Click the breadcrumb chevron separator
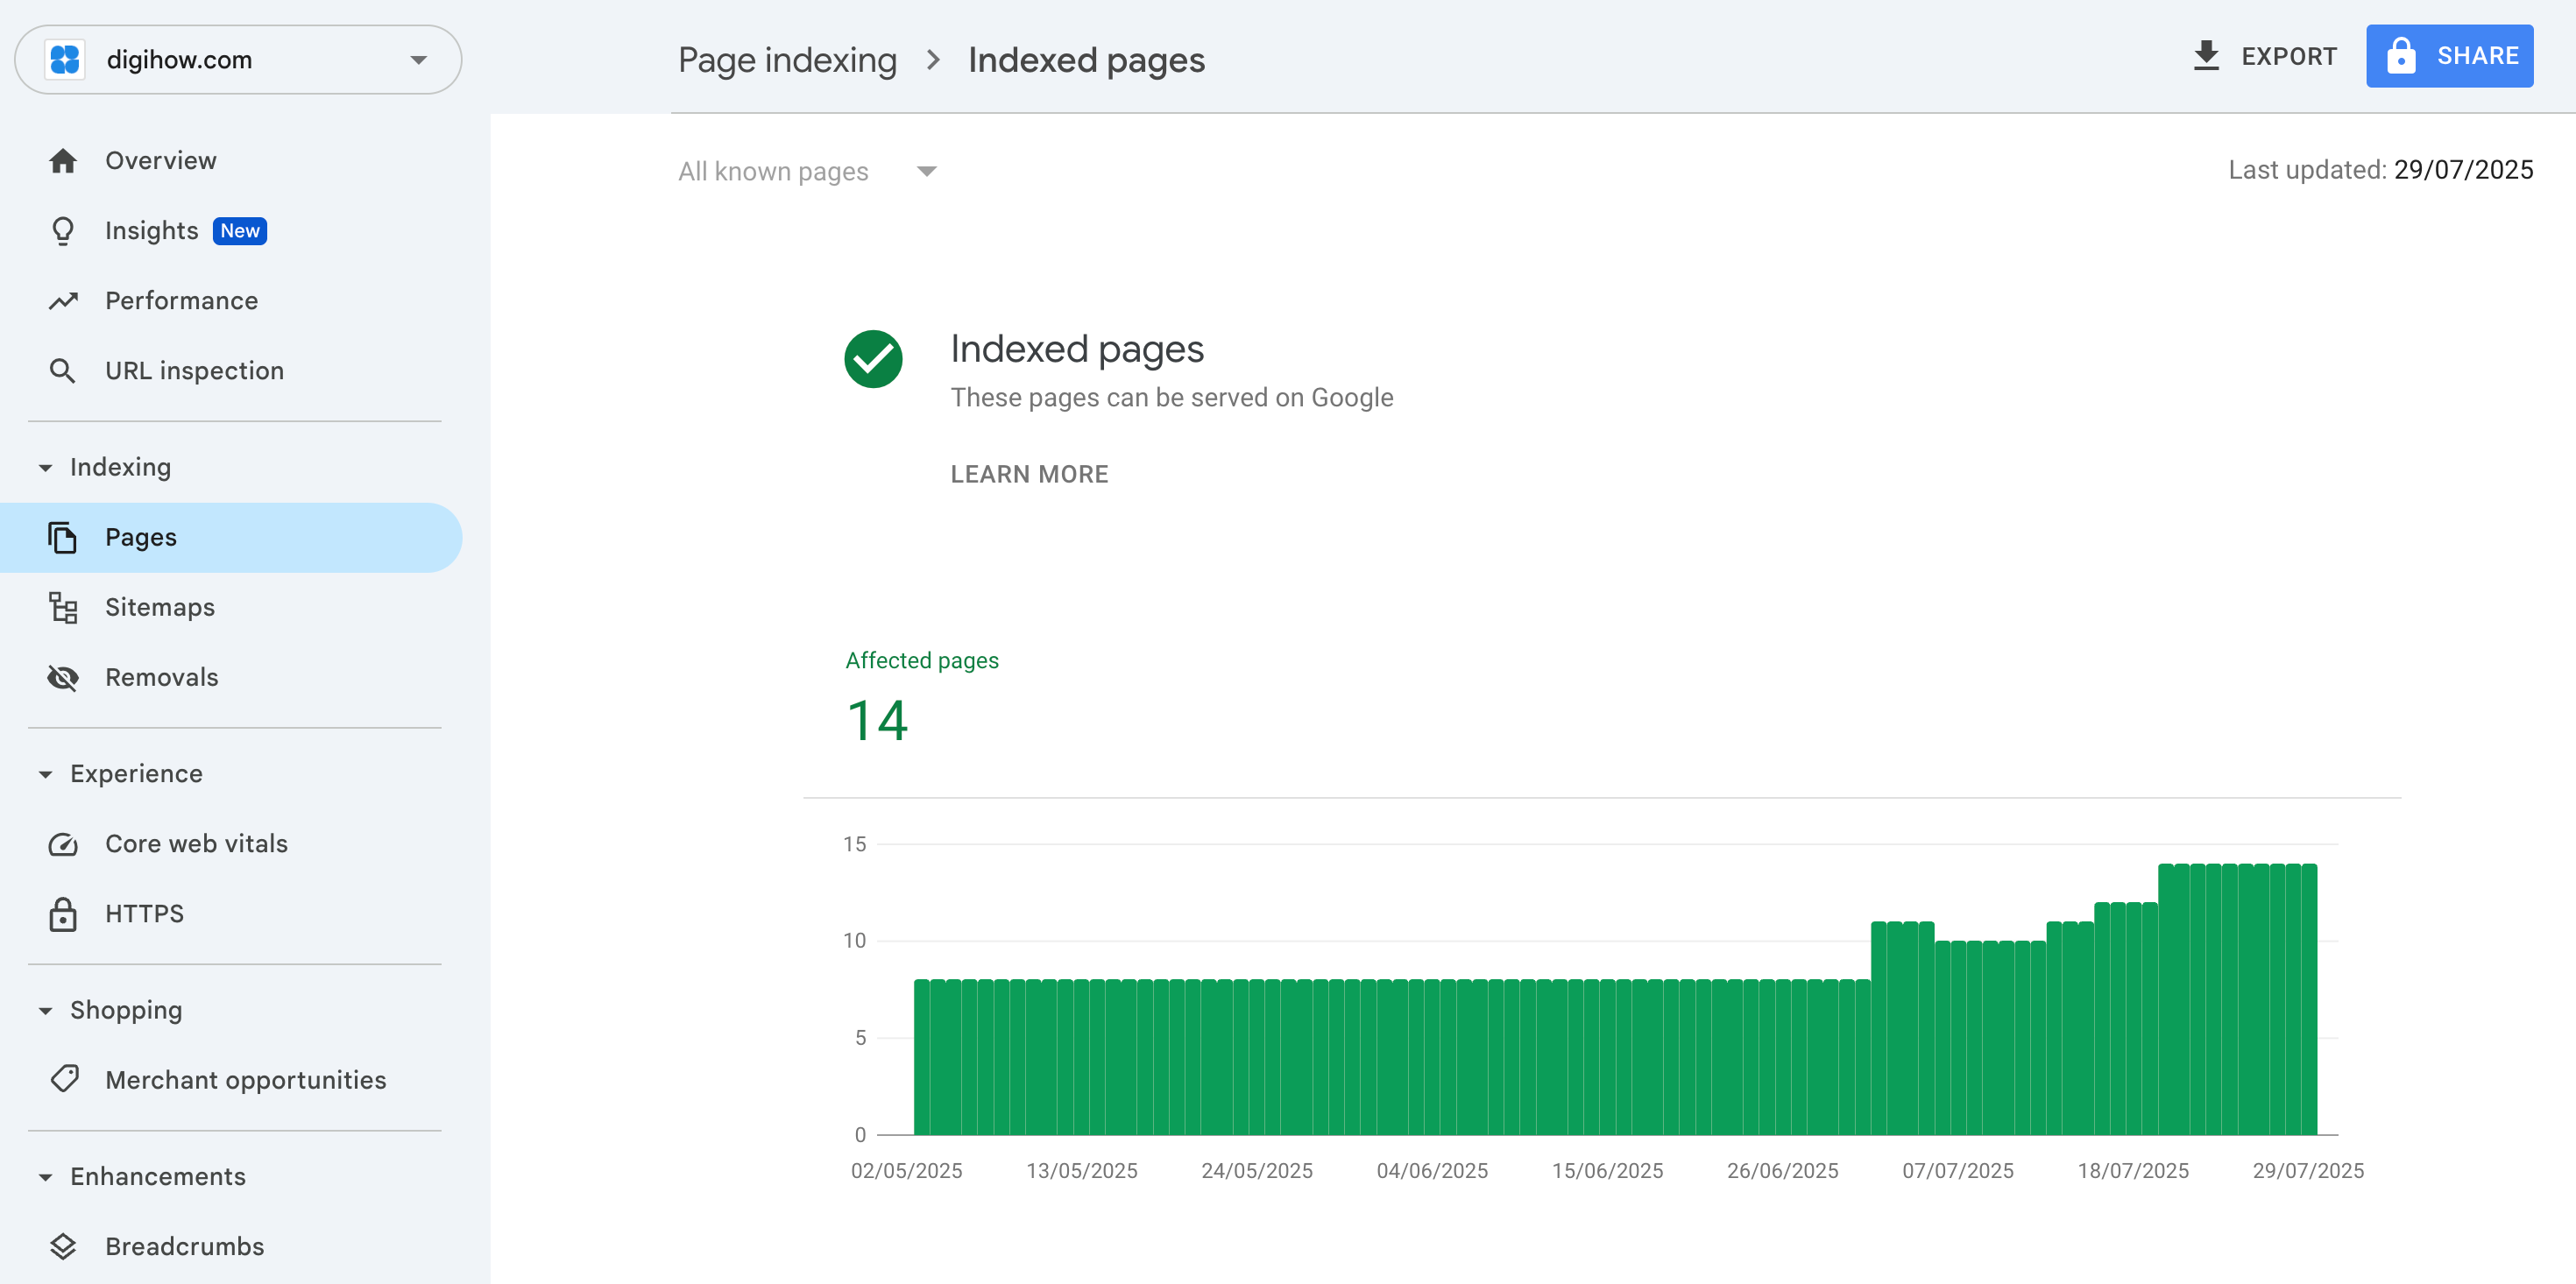The height and width of the screenshot is (1284, 2576). pyautogui.click(x=933, y=60)
